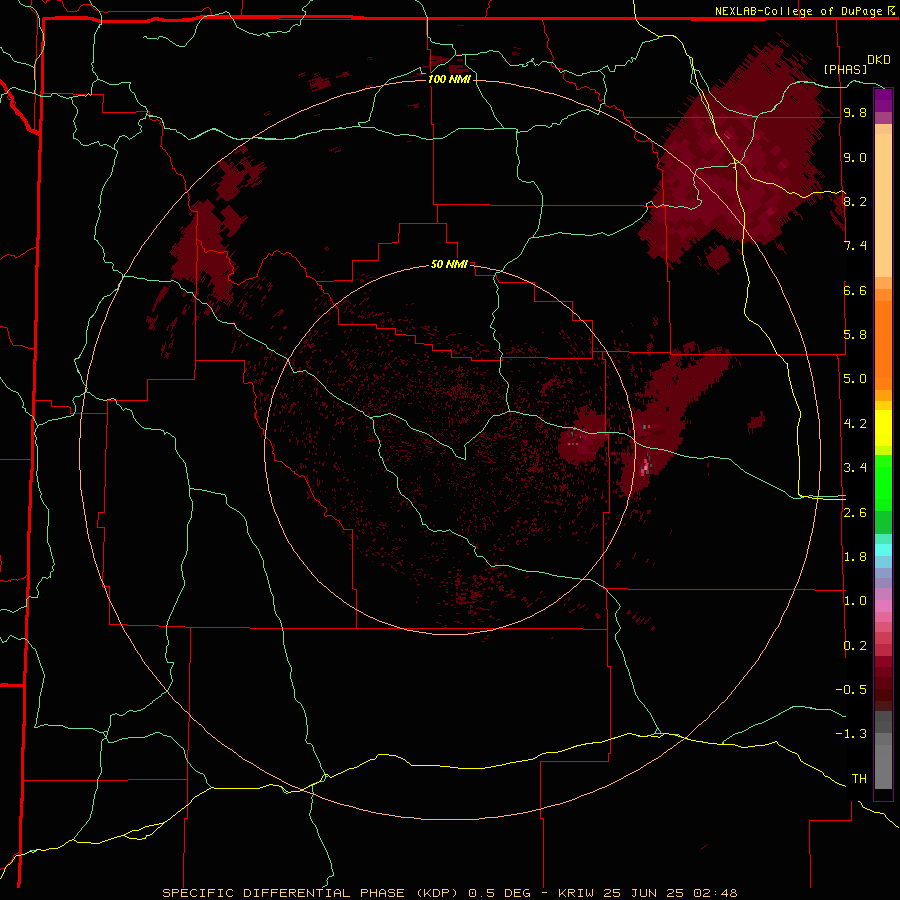Click the NEXLAB-College of DuPage credit text
Viewport: 900px width, 900px height.
(x=798, y=11)
